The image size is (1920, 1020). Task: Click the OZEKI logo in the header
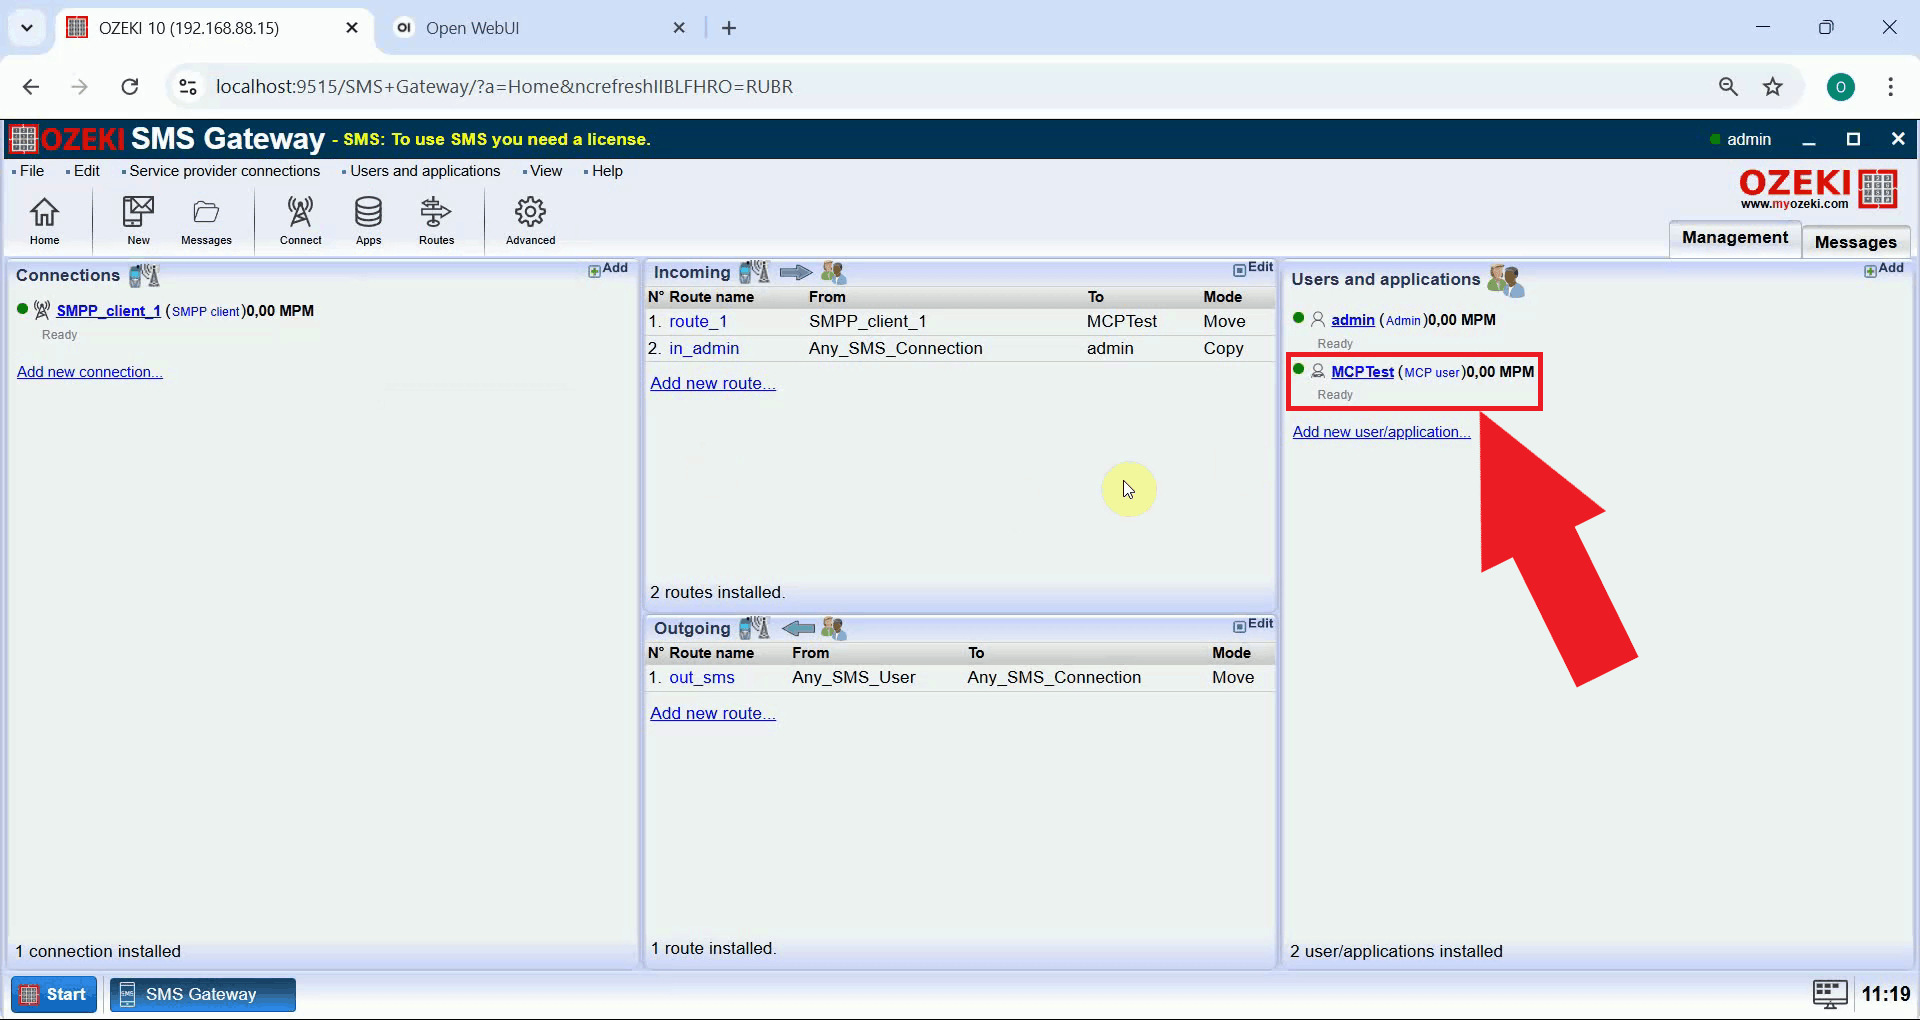[x=67, y=138]
